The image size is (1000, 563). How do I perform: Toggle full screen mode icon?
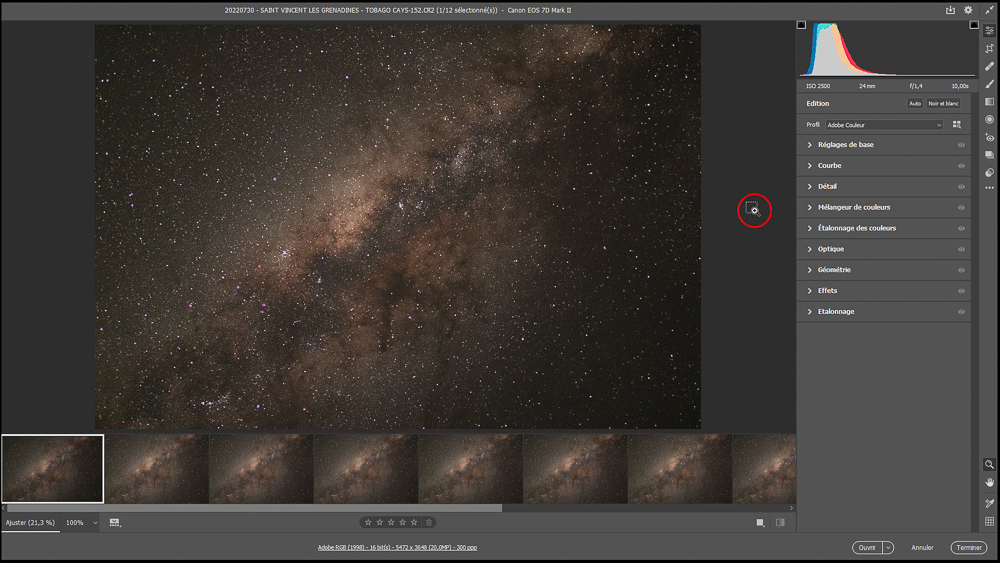989,10
